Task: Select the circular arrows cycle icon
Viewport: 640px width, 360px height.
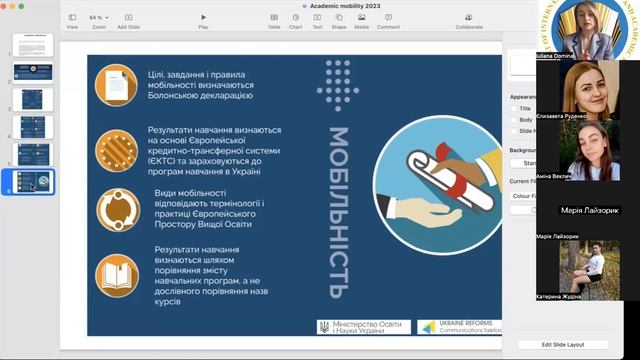Action: tap(118, 209)
